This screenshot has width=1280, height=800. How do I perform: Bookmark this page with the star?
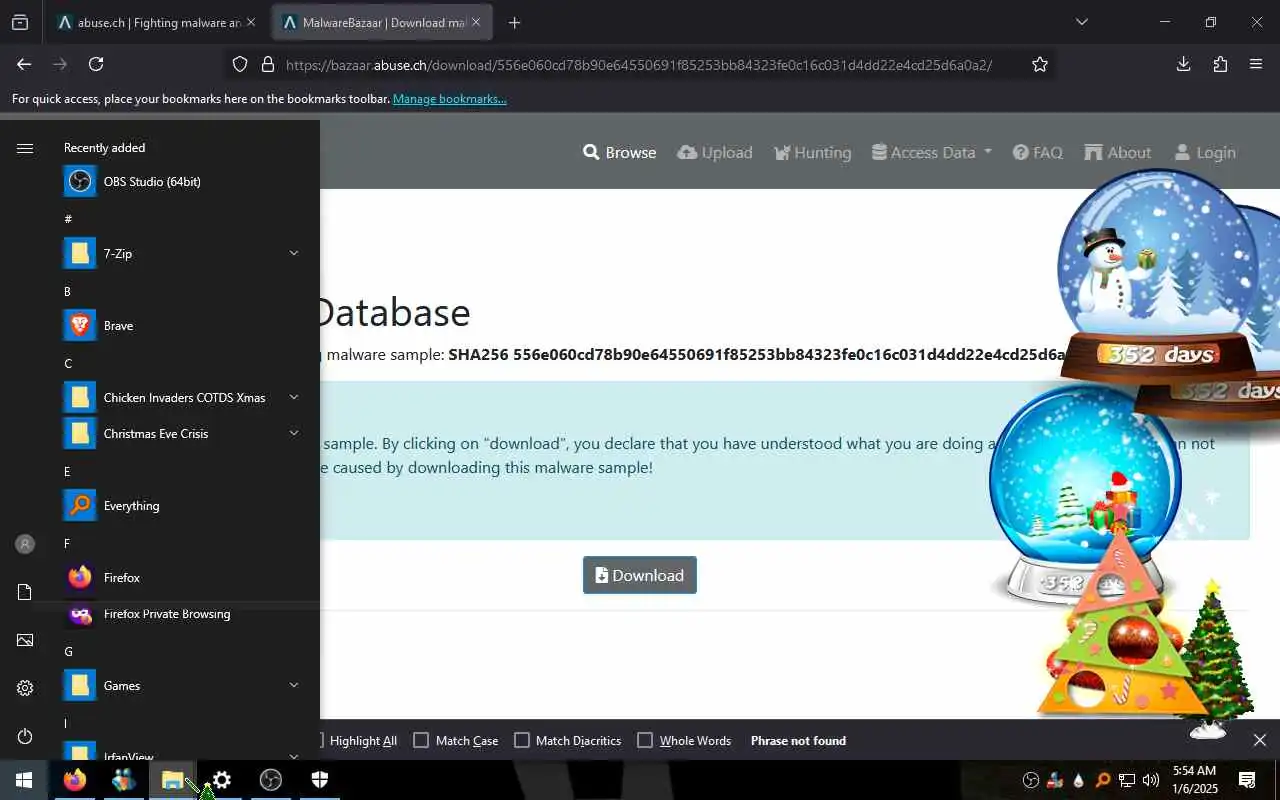click(x=1040, y=64)
